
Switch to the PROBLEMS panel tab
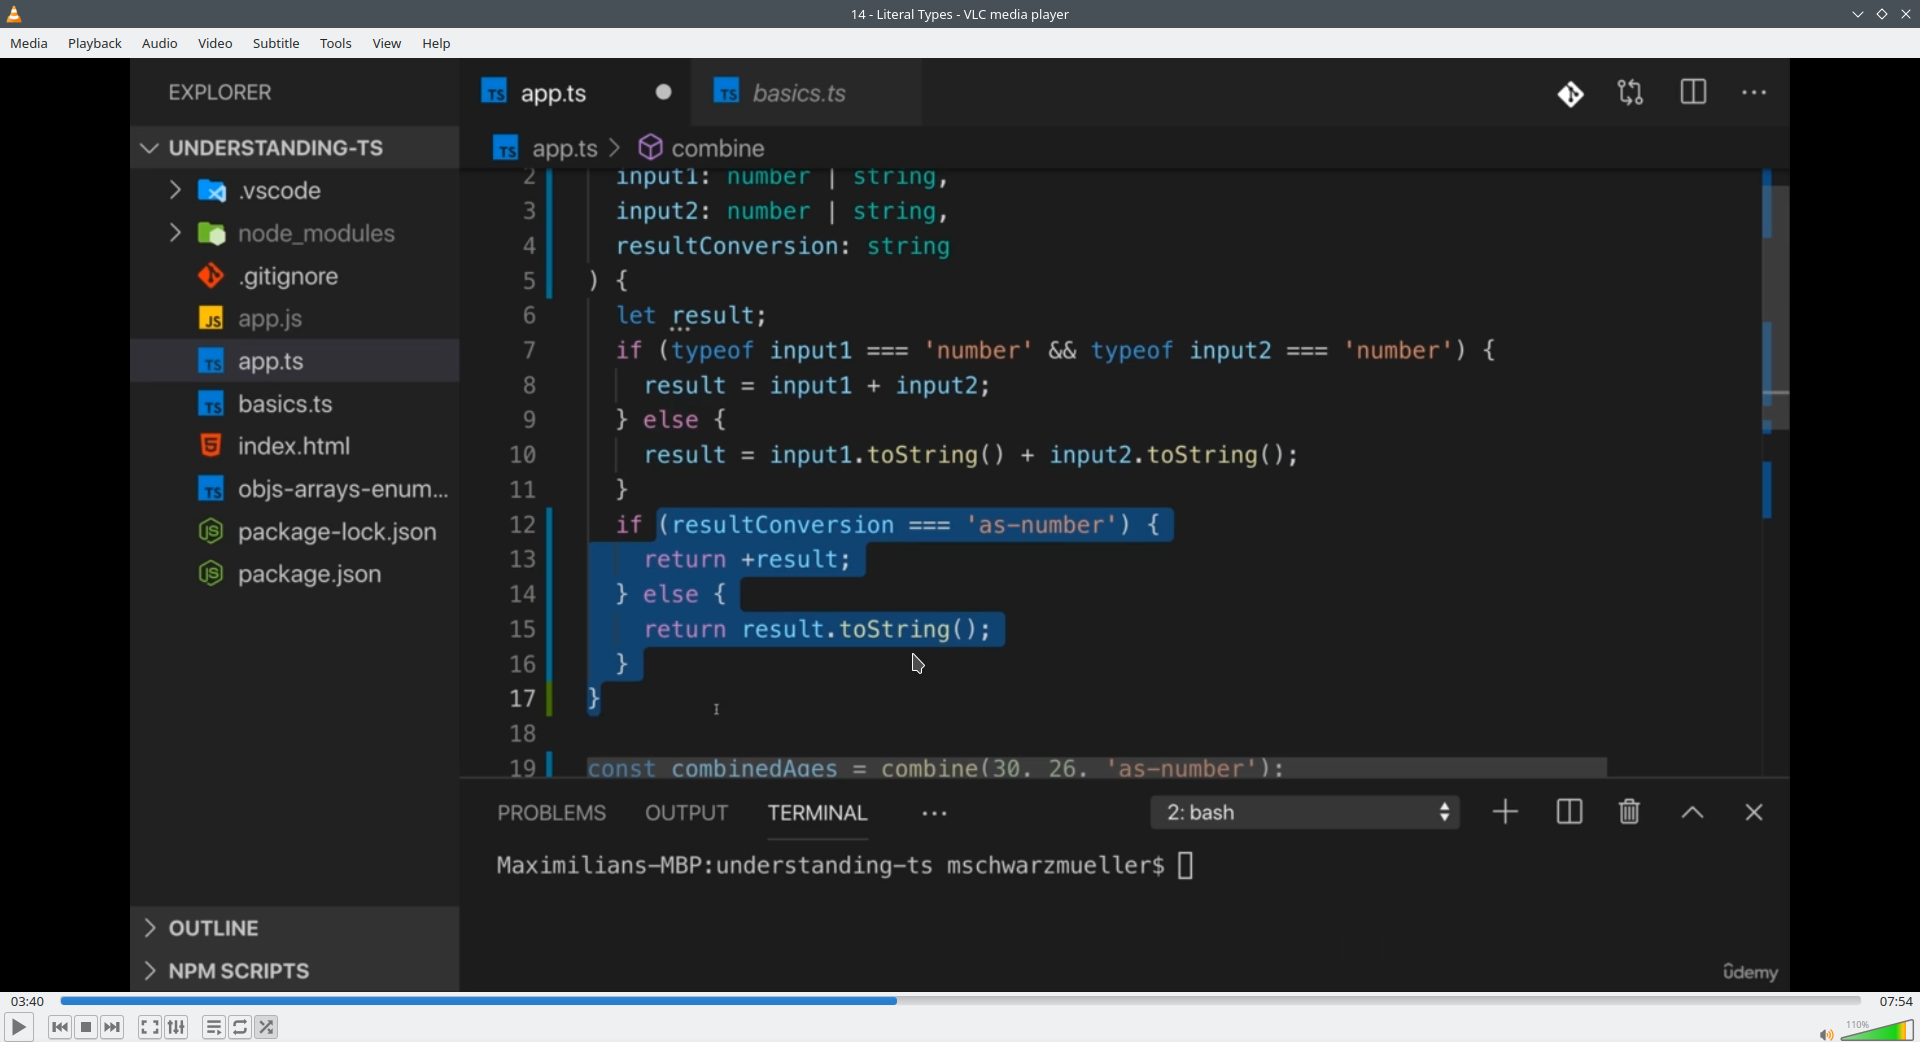[x=552, y=813]
